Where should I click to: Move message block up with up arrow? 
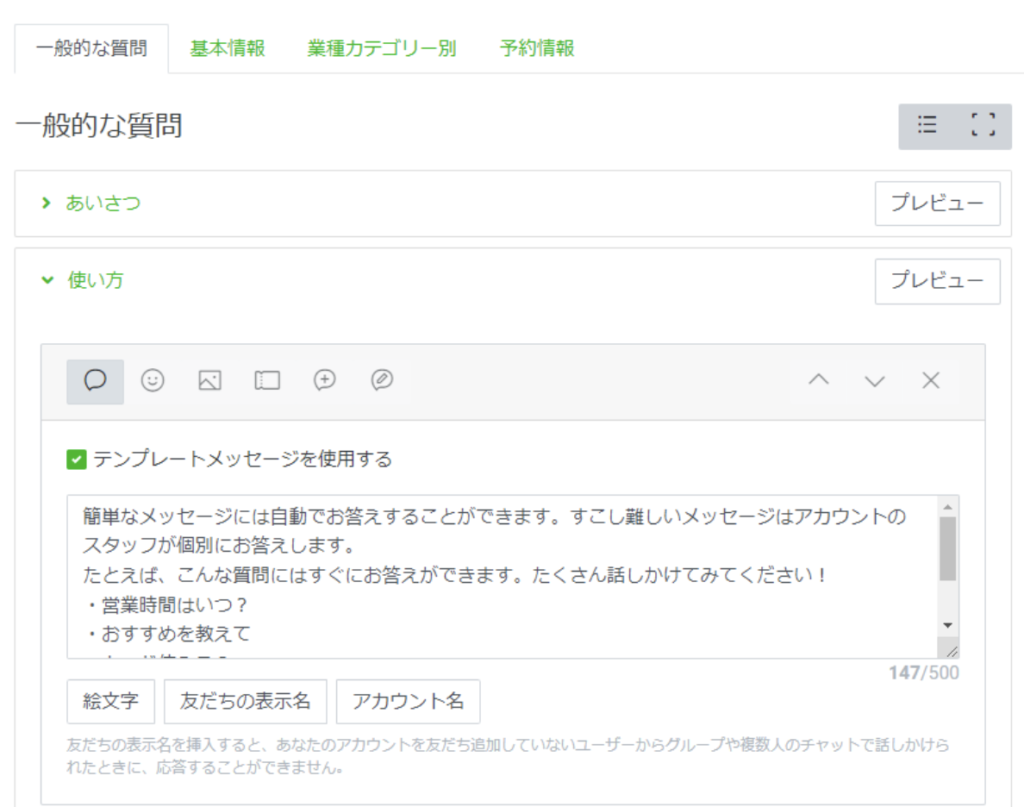pyautogui.click(x=819, y=381)
